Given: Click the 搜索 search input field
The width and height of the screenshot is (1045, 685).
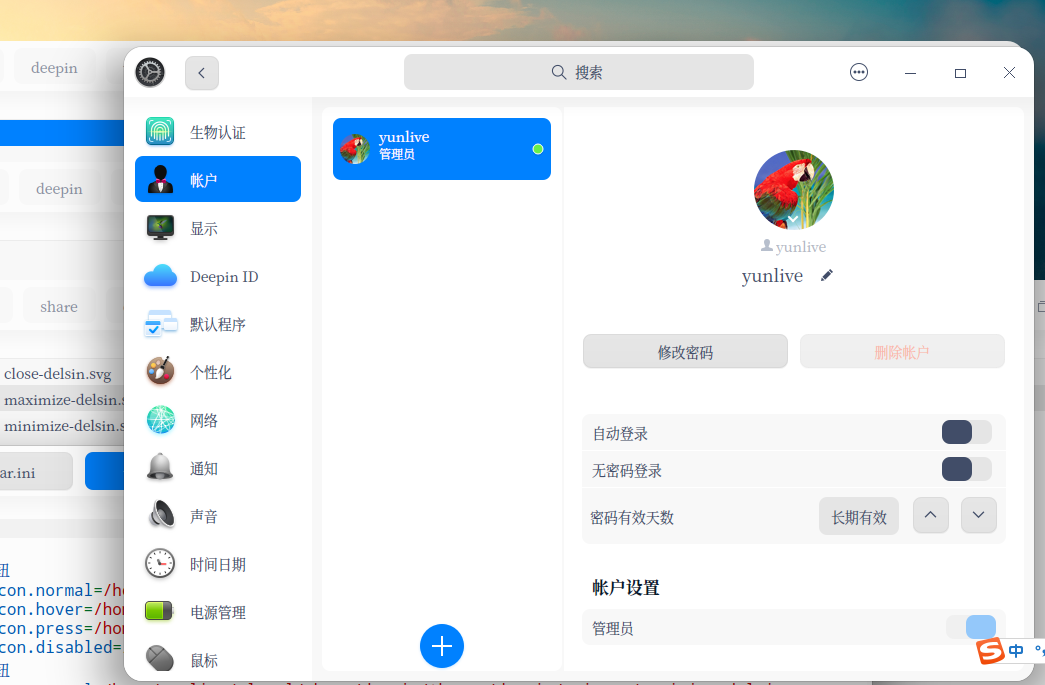Looking at the screenshot, I should click(578, 72).
